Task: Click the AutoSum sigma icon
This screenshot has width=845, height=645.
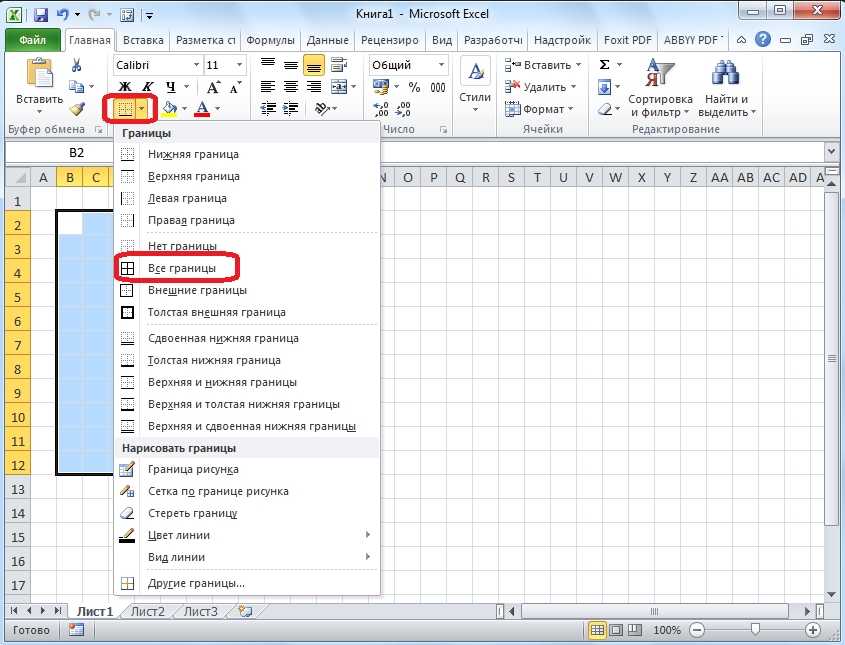Action: coord(605,65)
